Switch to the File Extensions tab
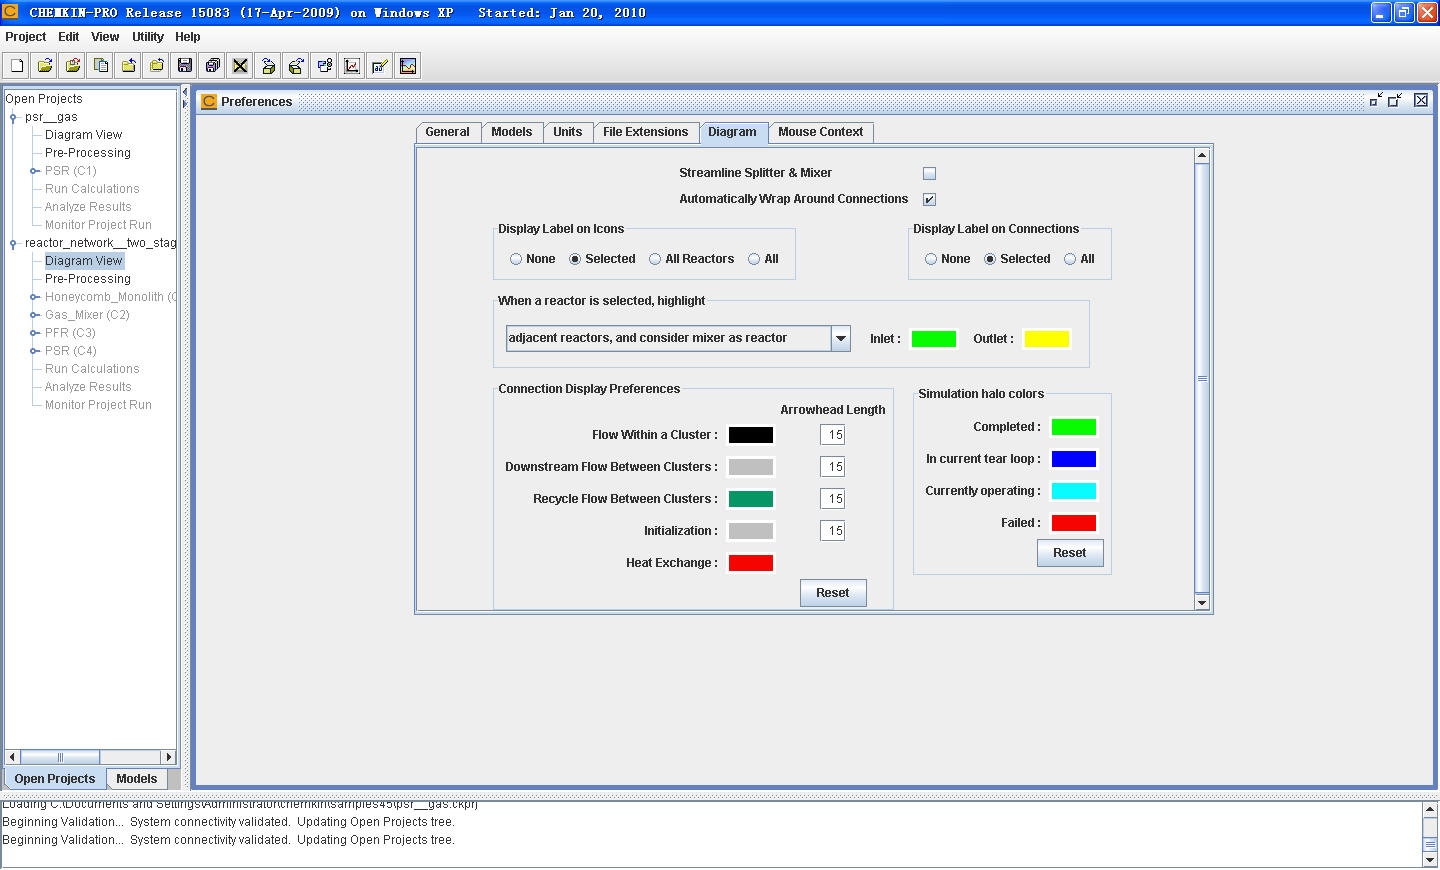This screenshot has width=1440, height=870. point(645,132)
